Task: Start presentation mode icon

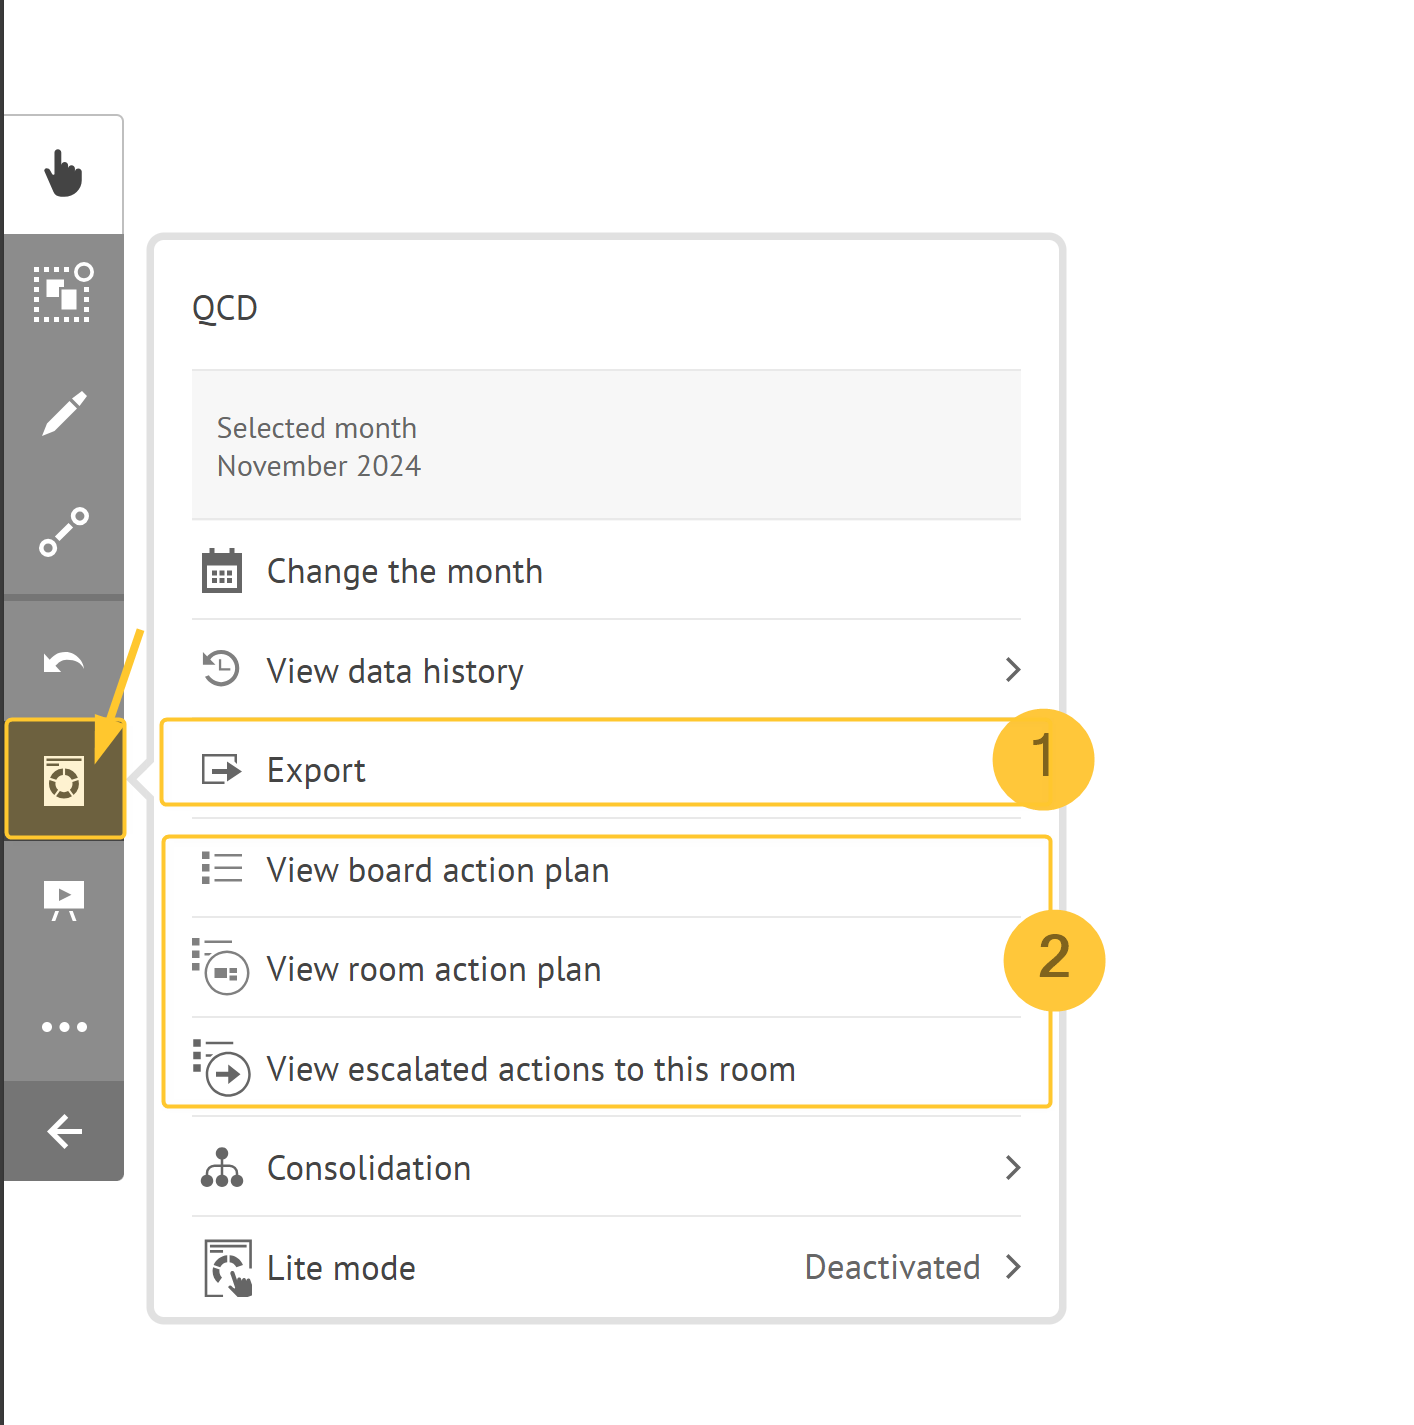Action: point(64,901)
